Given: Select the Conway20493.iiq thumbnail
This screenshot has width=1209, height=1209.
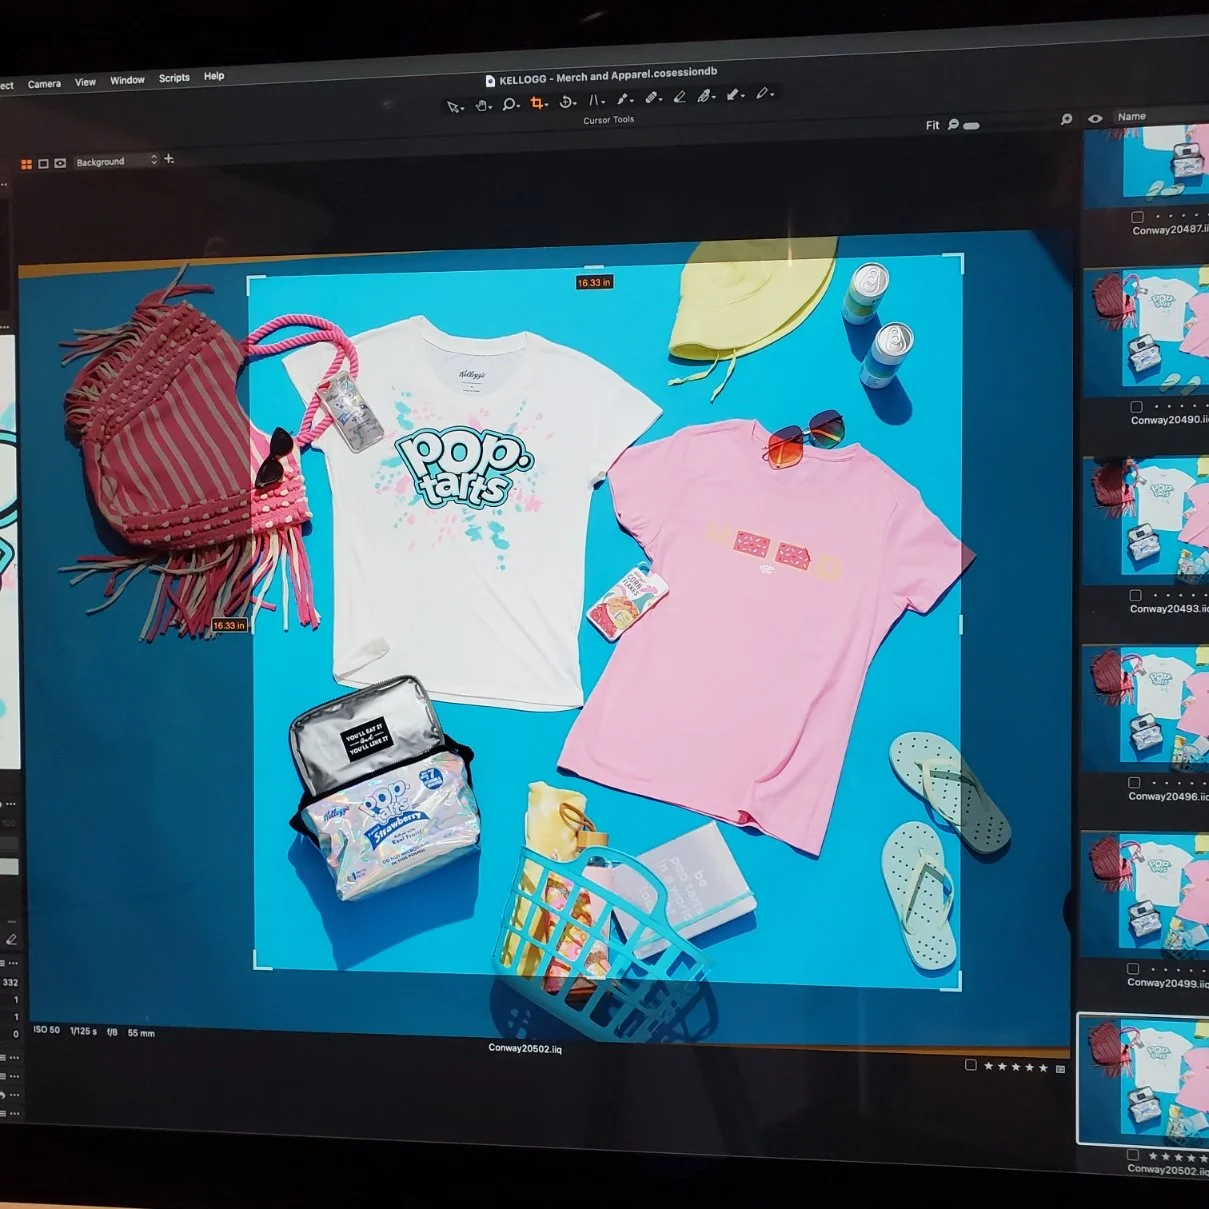Looking at the screenshot, I should [x=1146, y=521].
